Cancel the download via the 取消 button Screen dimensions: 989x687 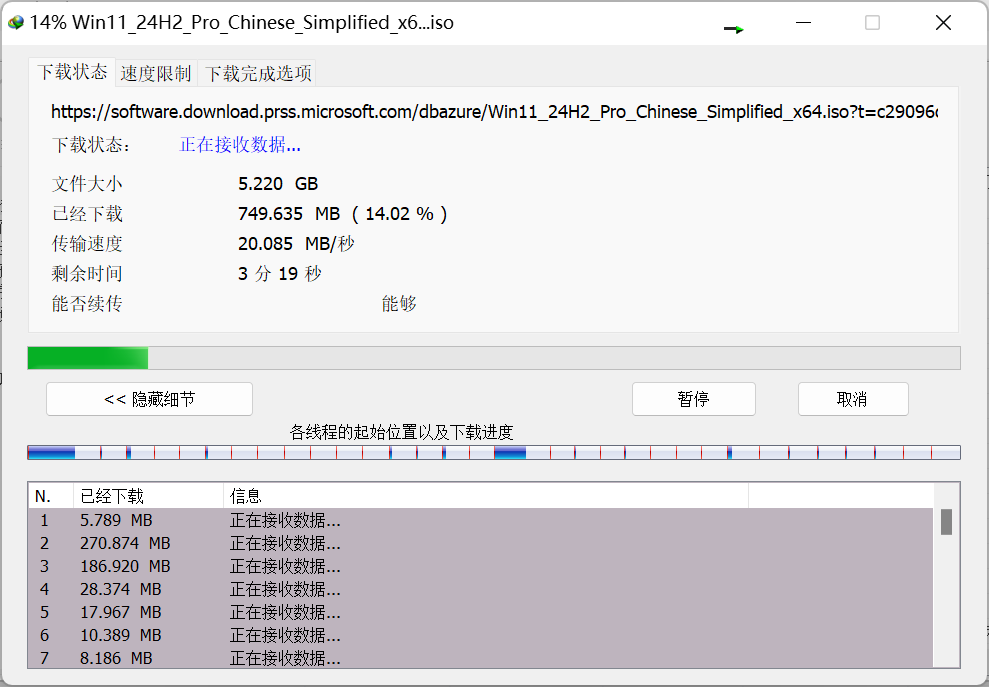[x=852, y=398]
